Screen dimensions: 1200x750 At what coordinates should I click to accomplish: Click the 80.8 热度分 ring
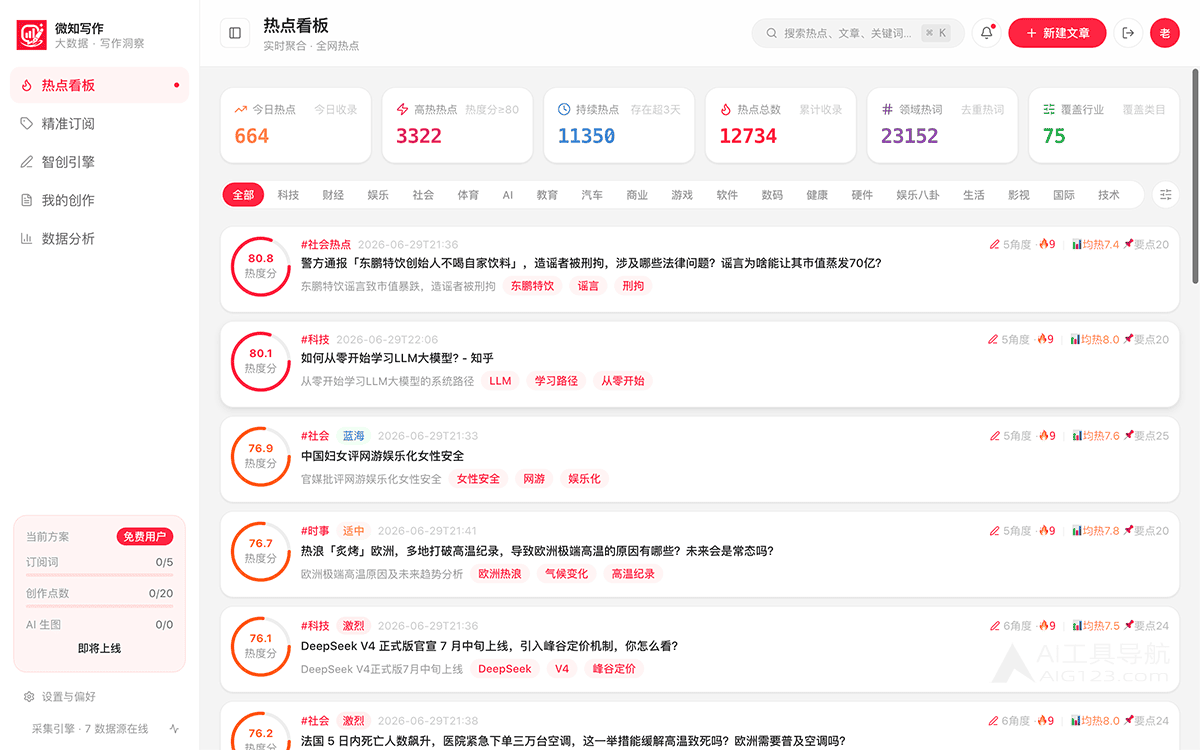point(261,265)
